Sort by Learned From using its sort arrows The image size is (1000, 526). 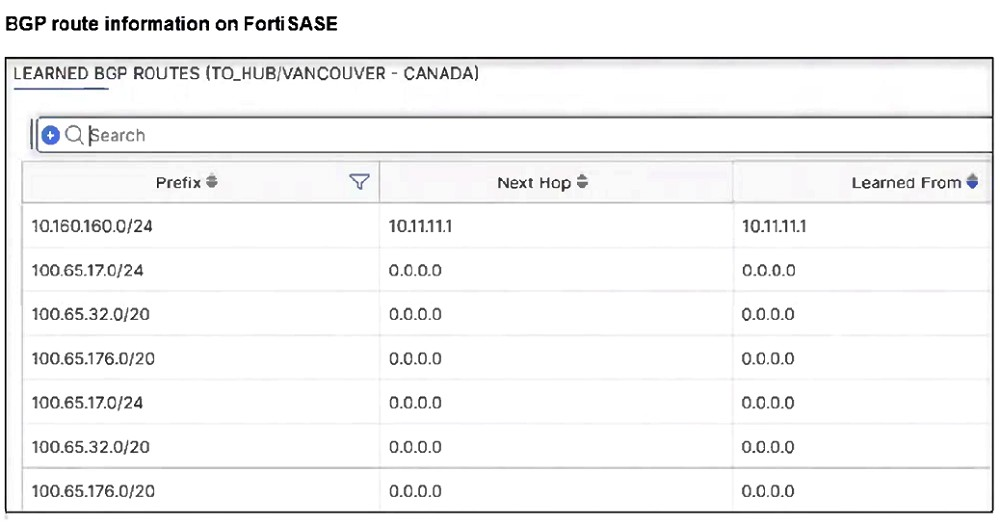(x=972, y=183)
